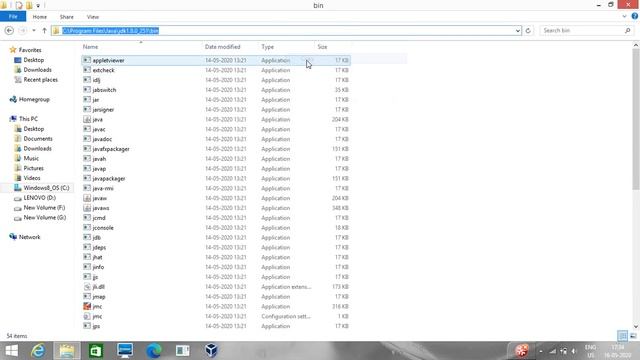The image size is (640, 360).
Task: Select the extcheck file icon
Action: [x=87, y=70]
